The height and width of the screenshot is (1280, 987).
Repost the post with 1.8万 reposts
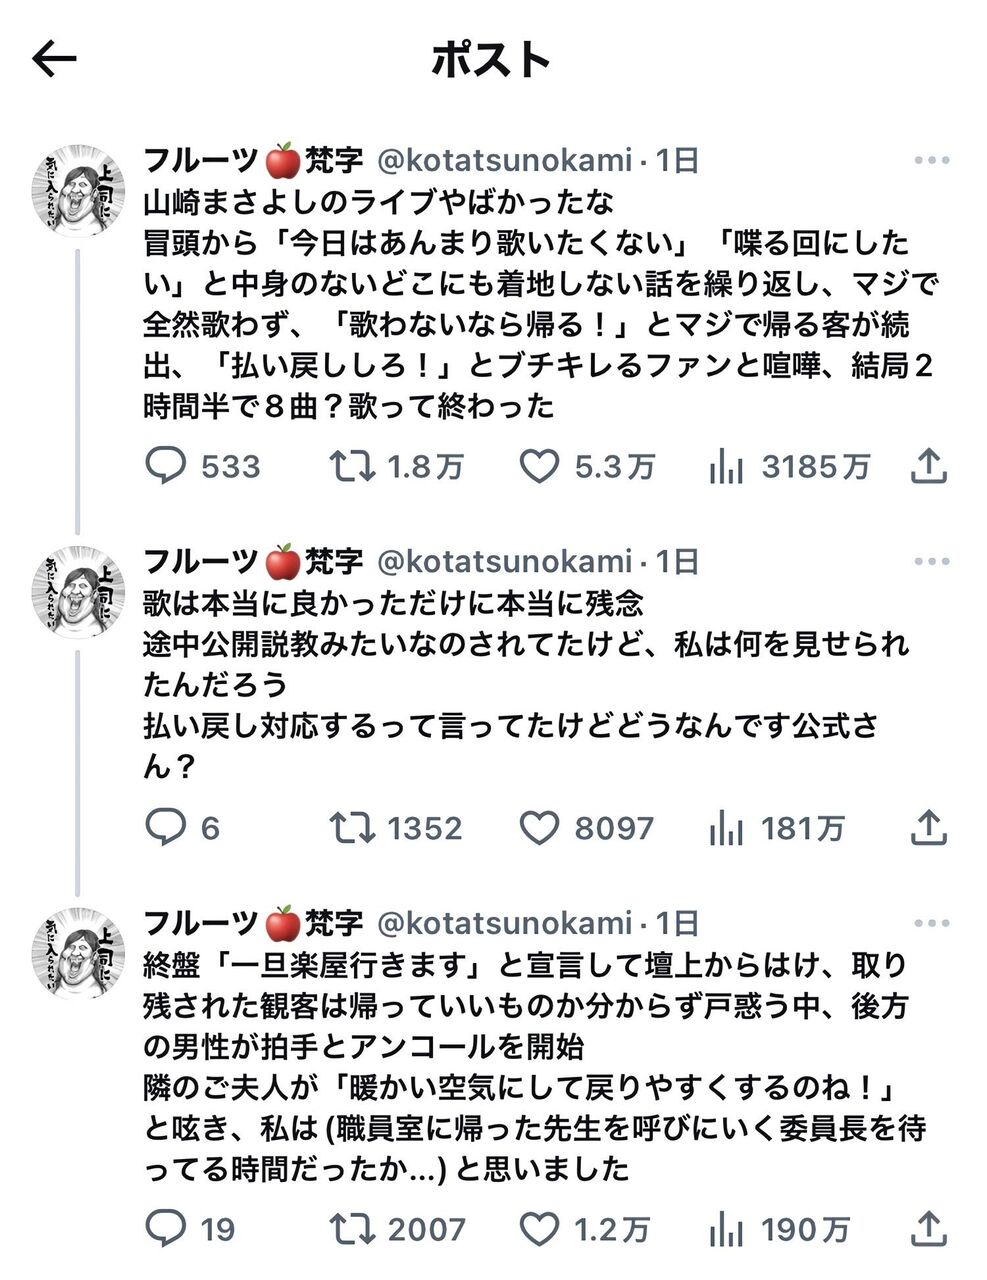[x=352, y=467]
